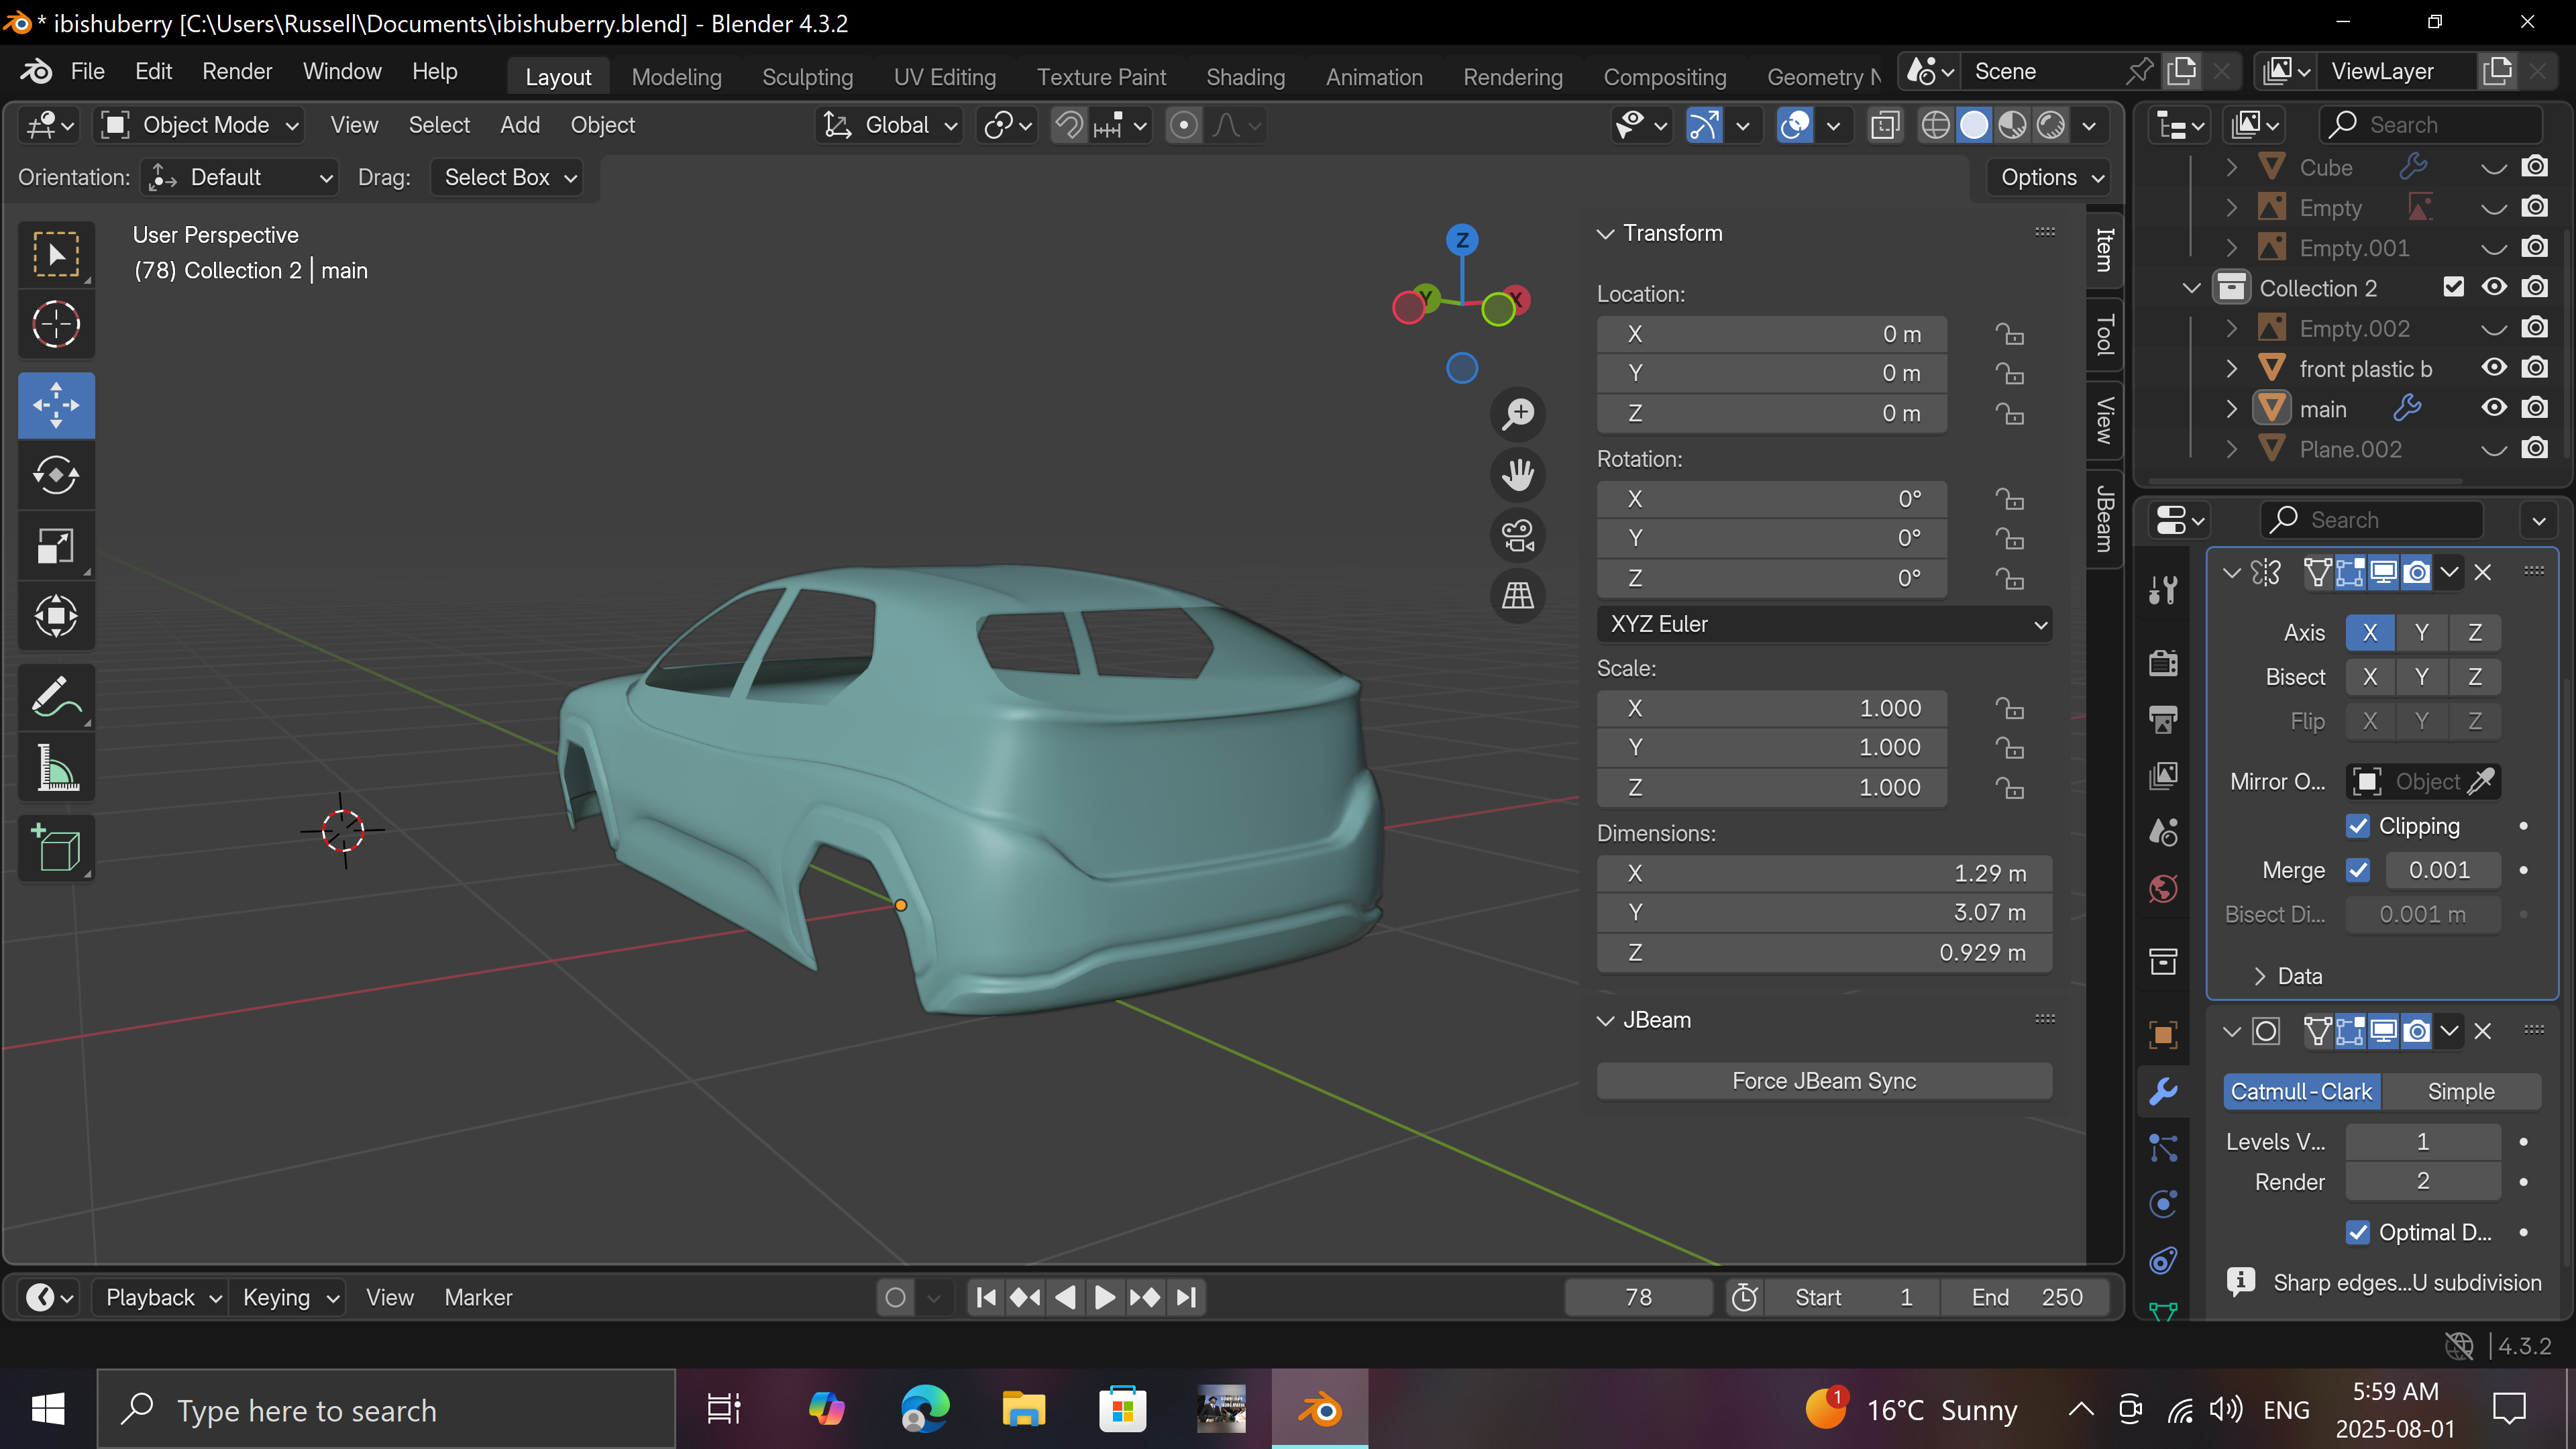Uncheck Collection 2 exclude checkbox
This screenshot has width=2576, height=1449.
(x=2453, y=287)
